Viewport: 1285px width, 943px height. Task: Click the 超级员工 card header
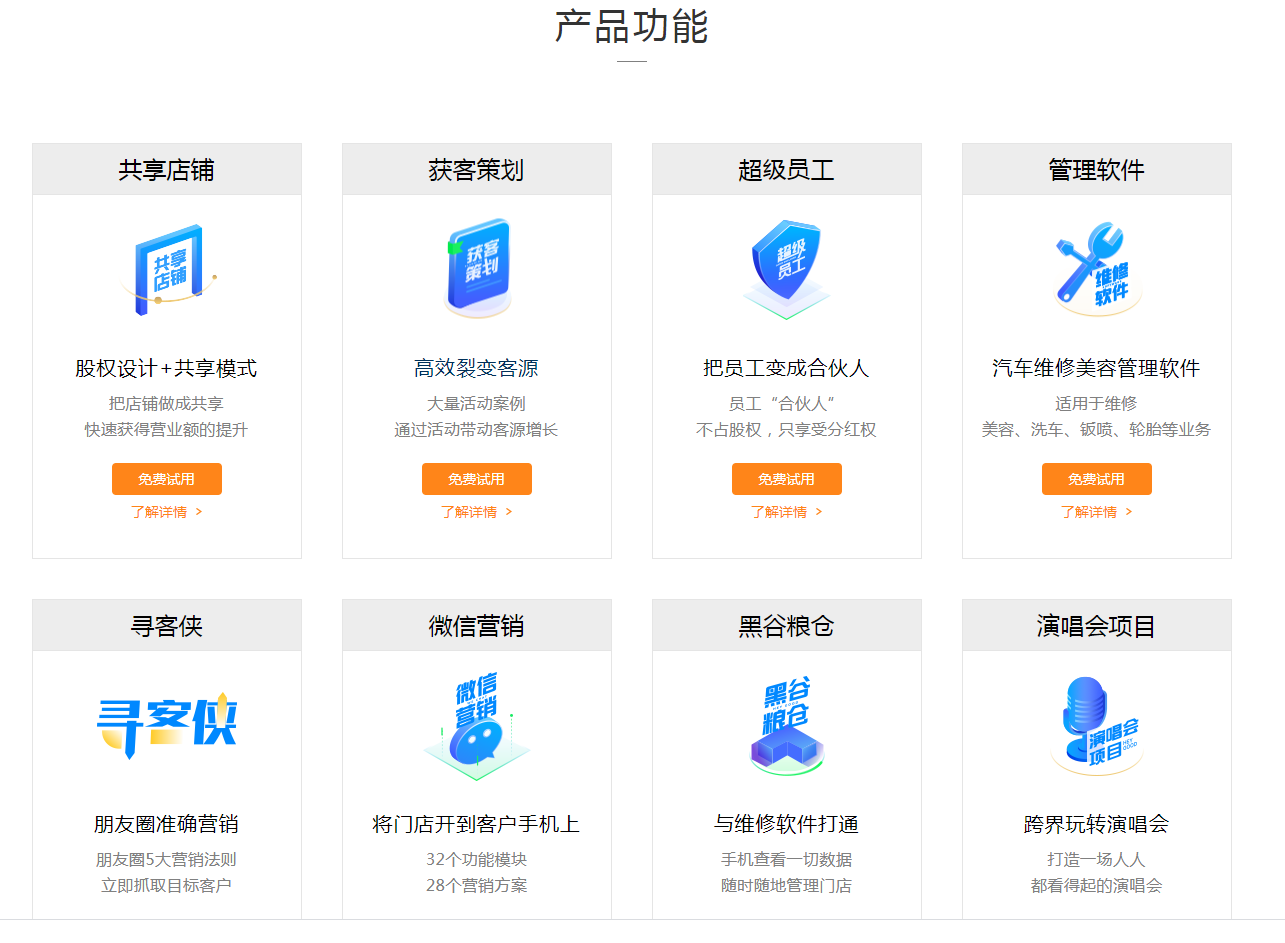click(x=787, y=170)
